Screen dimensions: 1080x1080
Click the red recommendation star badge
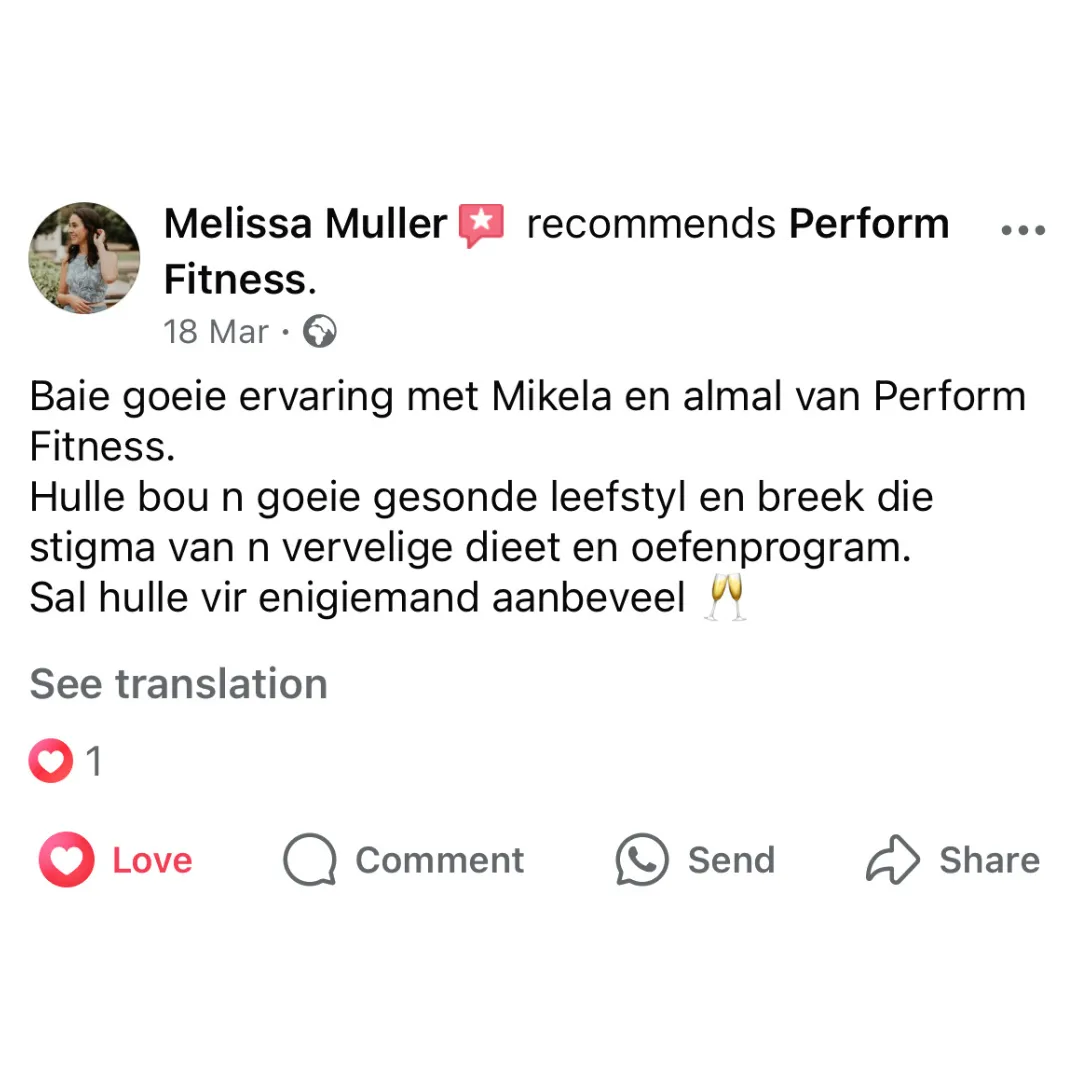click(x=481, y=225)
